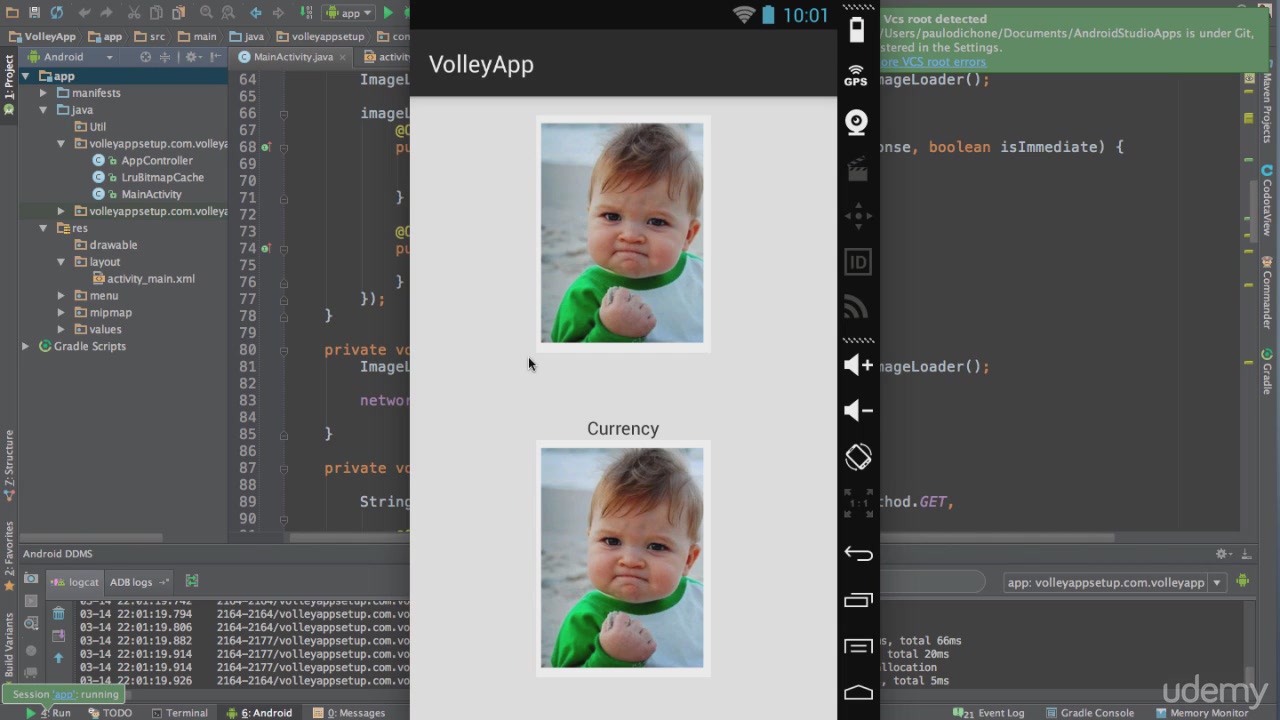Open the TODO tool window tab
1280x720 pixels.
(x=110, y=713)
